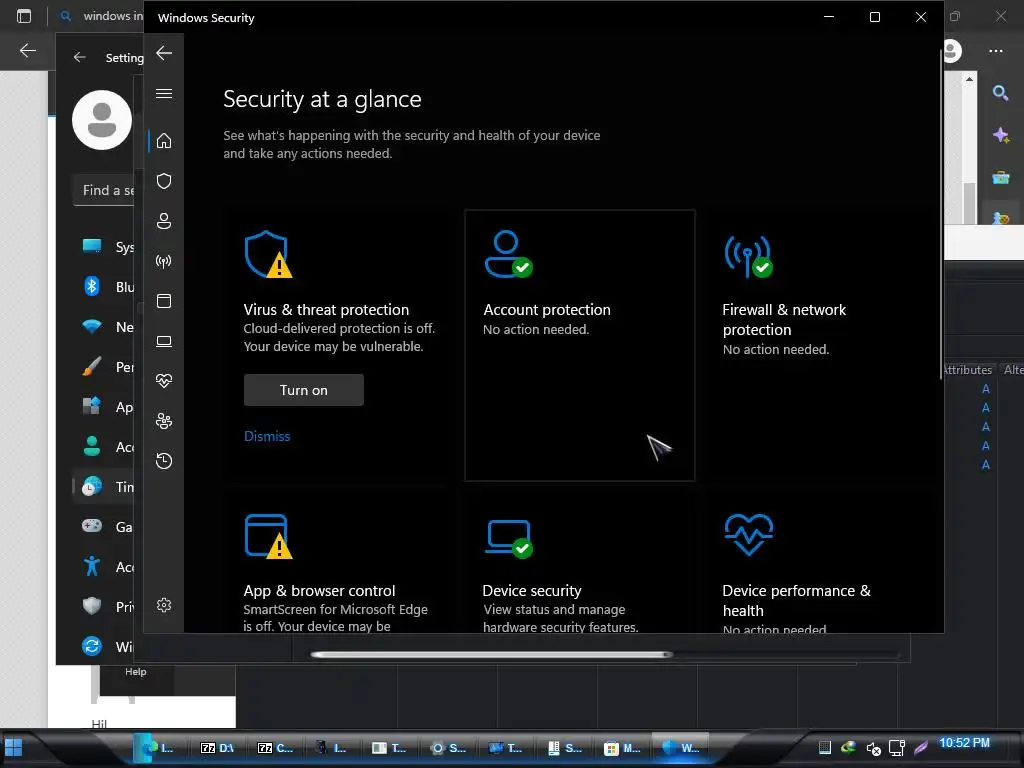Click the browser sidebar Copilot sparkle icon
1024x768 pixels.
(x=1000, y=135)
